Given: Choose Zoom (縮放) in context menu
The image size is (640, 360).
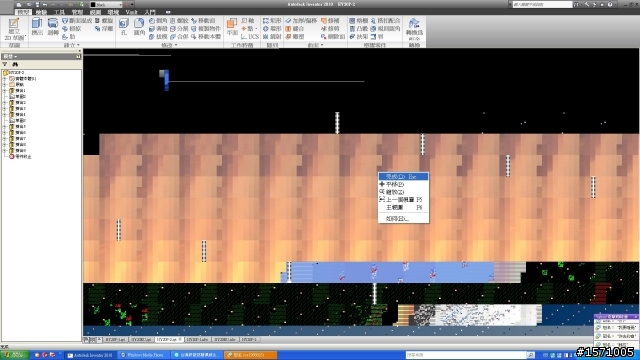Looking at the screenshot, I should (x=403, y=192).
